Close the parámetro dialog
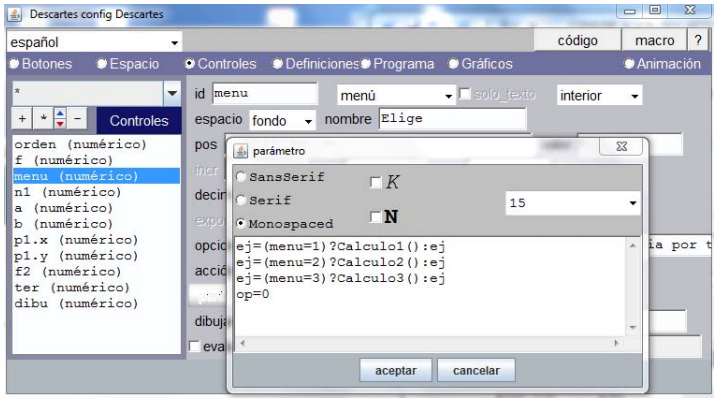This screenshot has width=716, height=398. tap(621, 147)
